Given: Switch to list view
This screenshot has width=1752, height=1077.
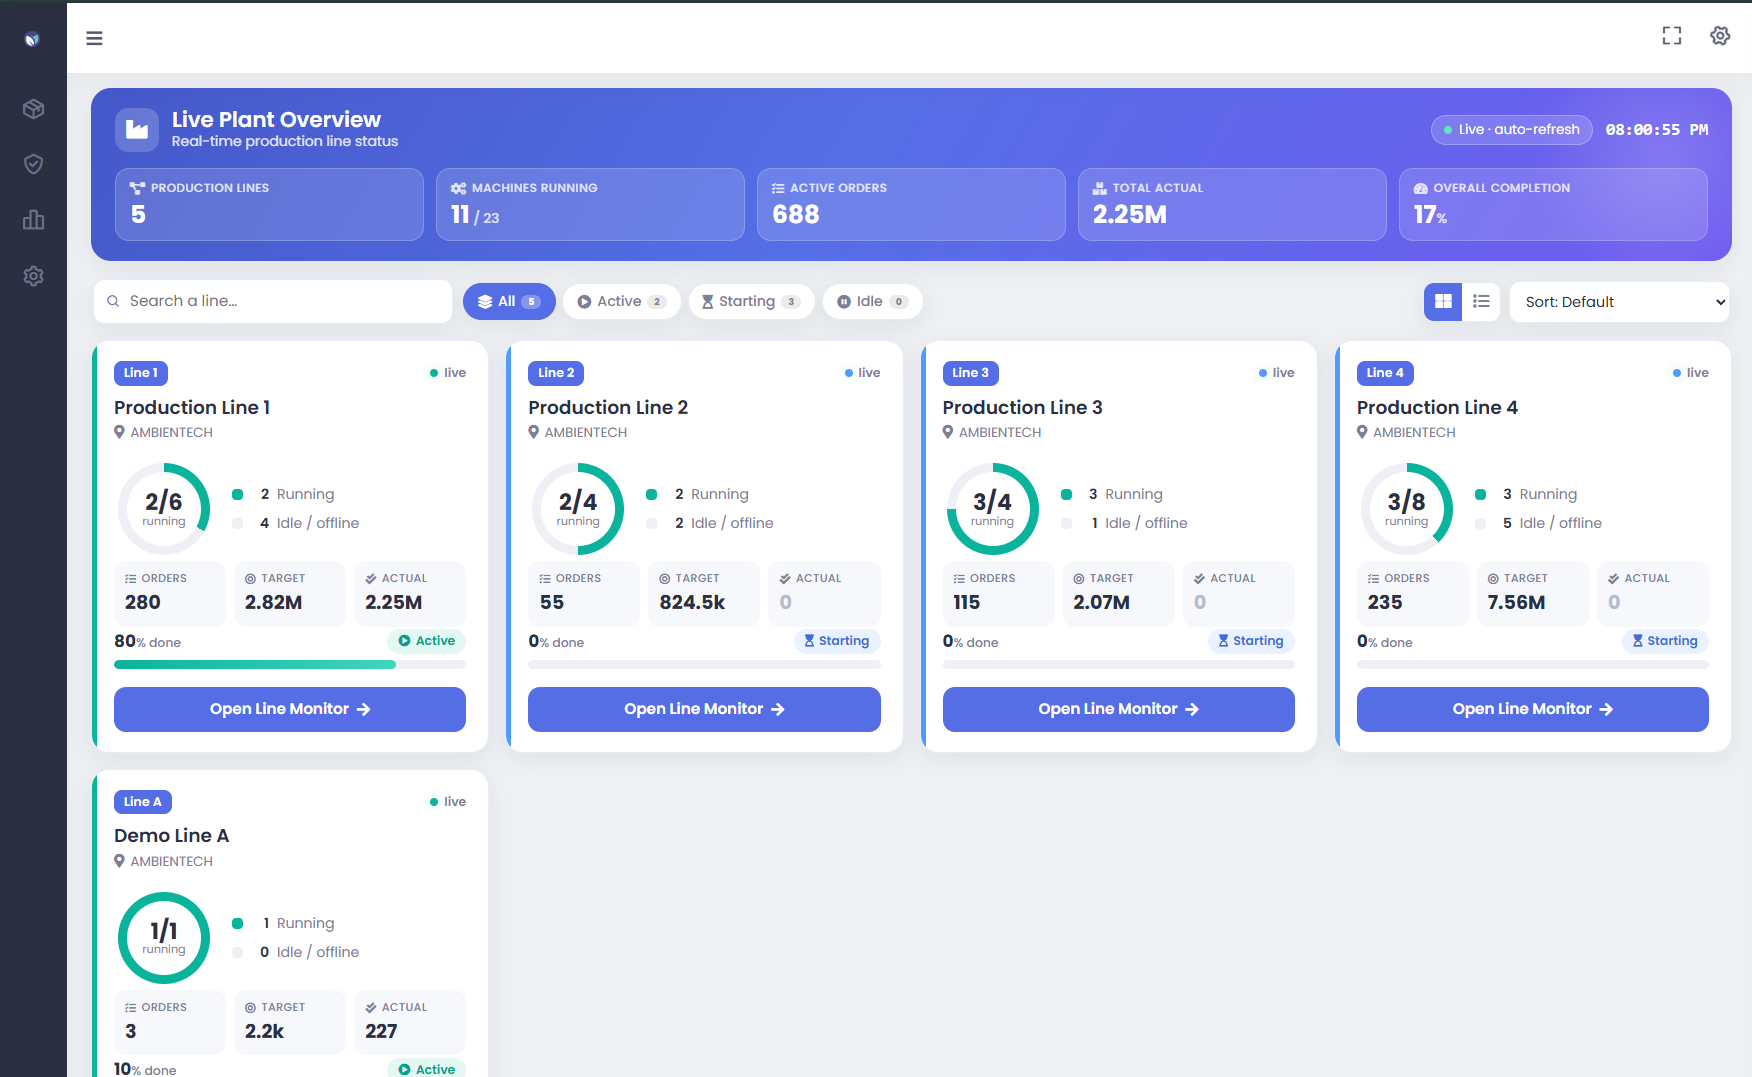Looking at the screenshot, I should pyautogui.click(x=1481, y=301).
